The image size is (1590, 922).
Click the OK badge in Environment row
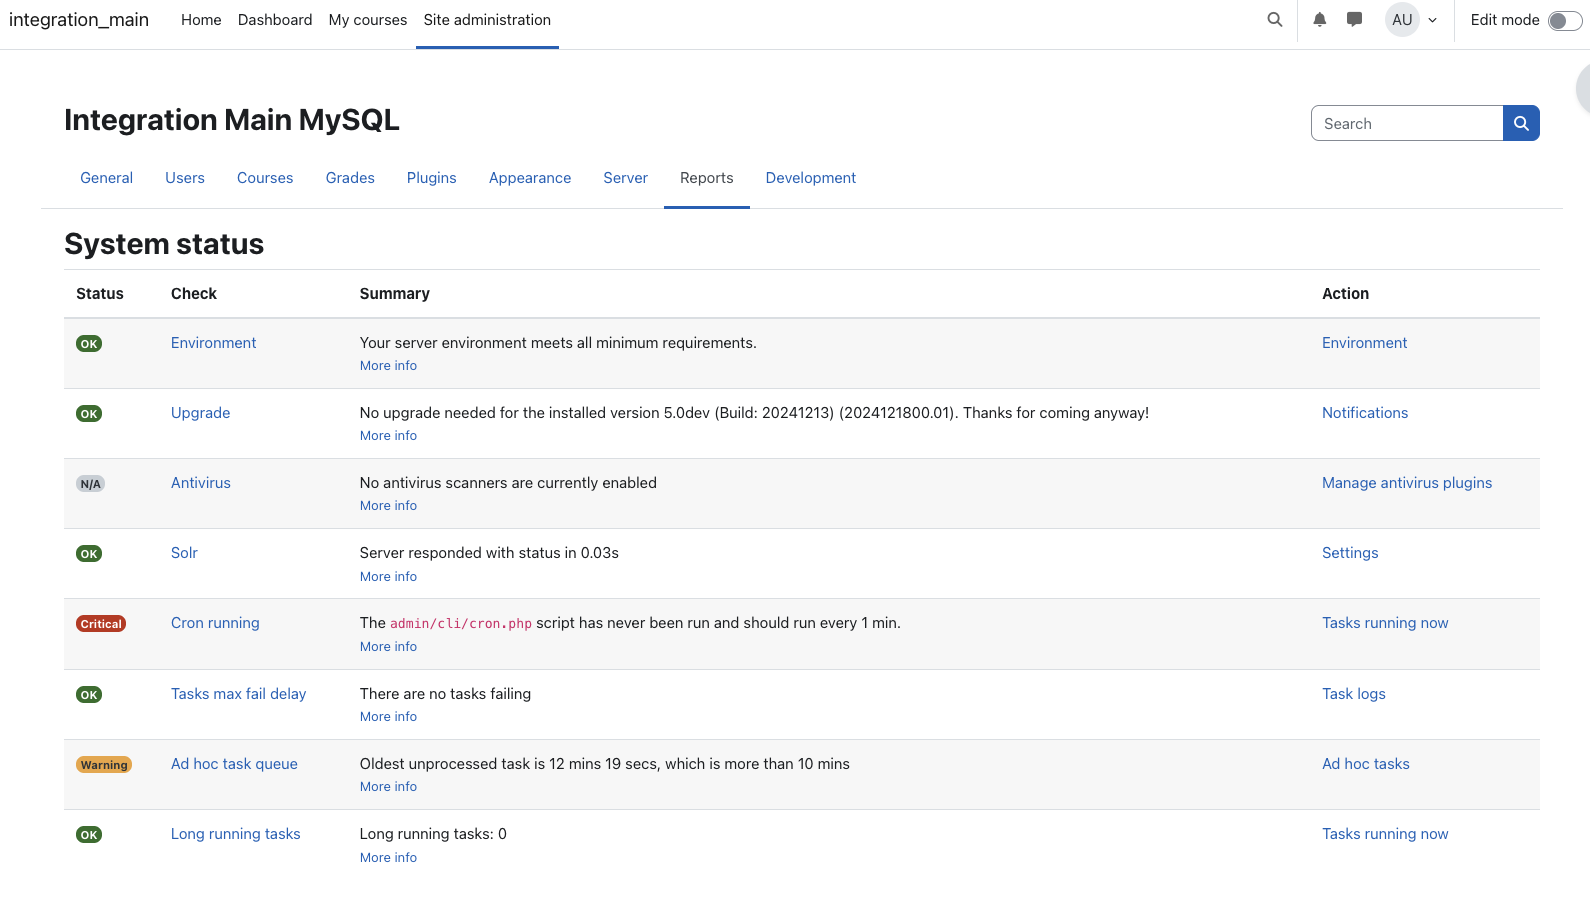tap(89, 344)
